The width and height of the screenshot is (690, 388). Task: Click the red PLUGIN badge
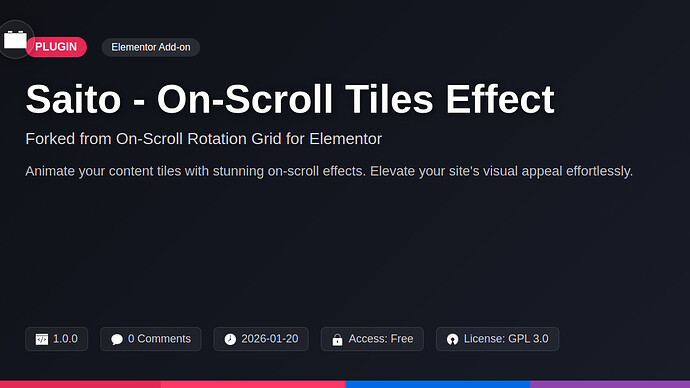pyautogui.click(x=56, y=47)
